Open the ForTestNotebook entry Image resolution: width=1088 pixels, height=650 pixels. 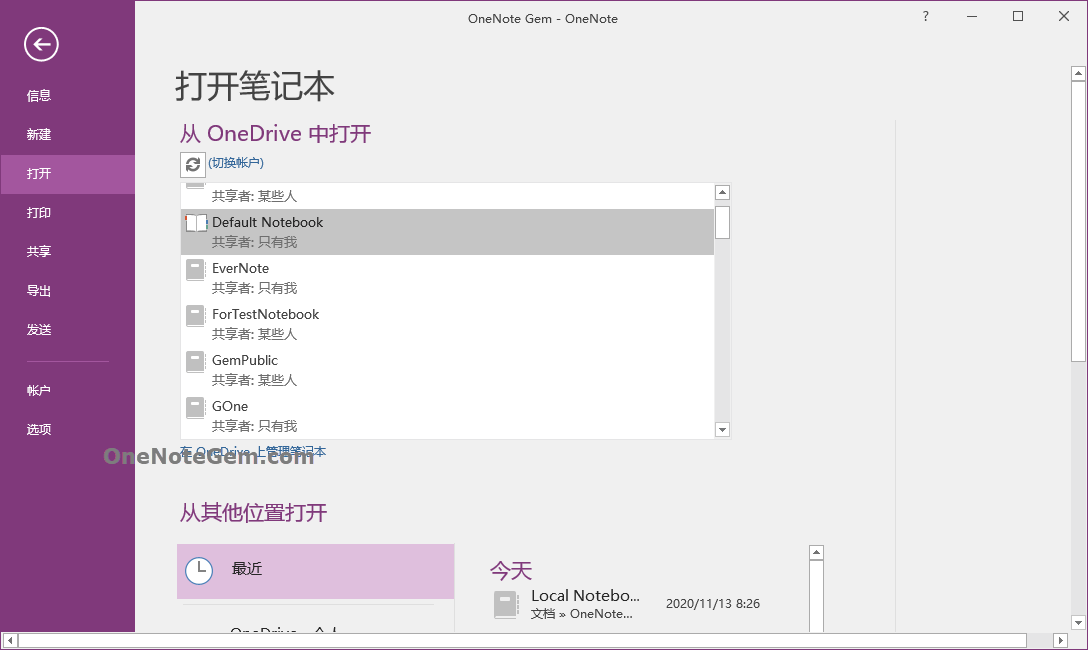point(448,323)
